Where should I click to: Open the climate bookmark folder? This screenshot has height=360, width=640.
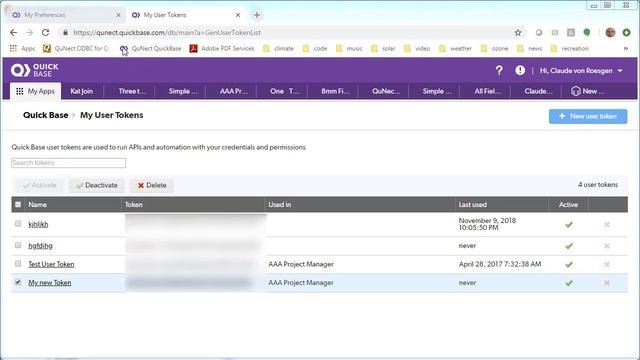click(x=278, y=48)
